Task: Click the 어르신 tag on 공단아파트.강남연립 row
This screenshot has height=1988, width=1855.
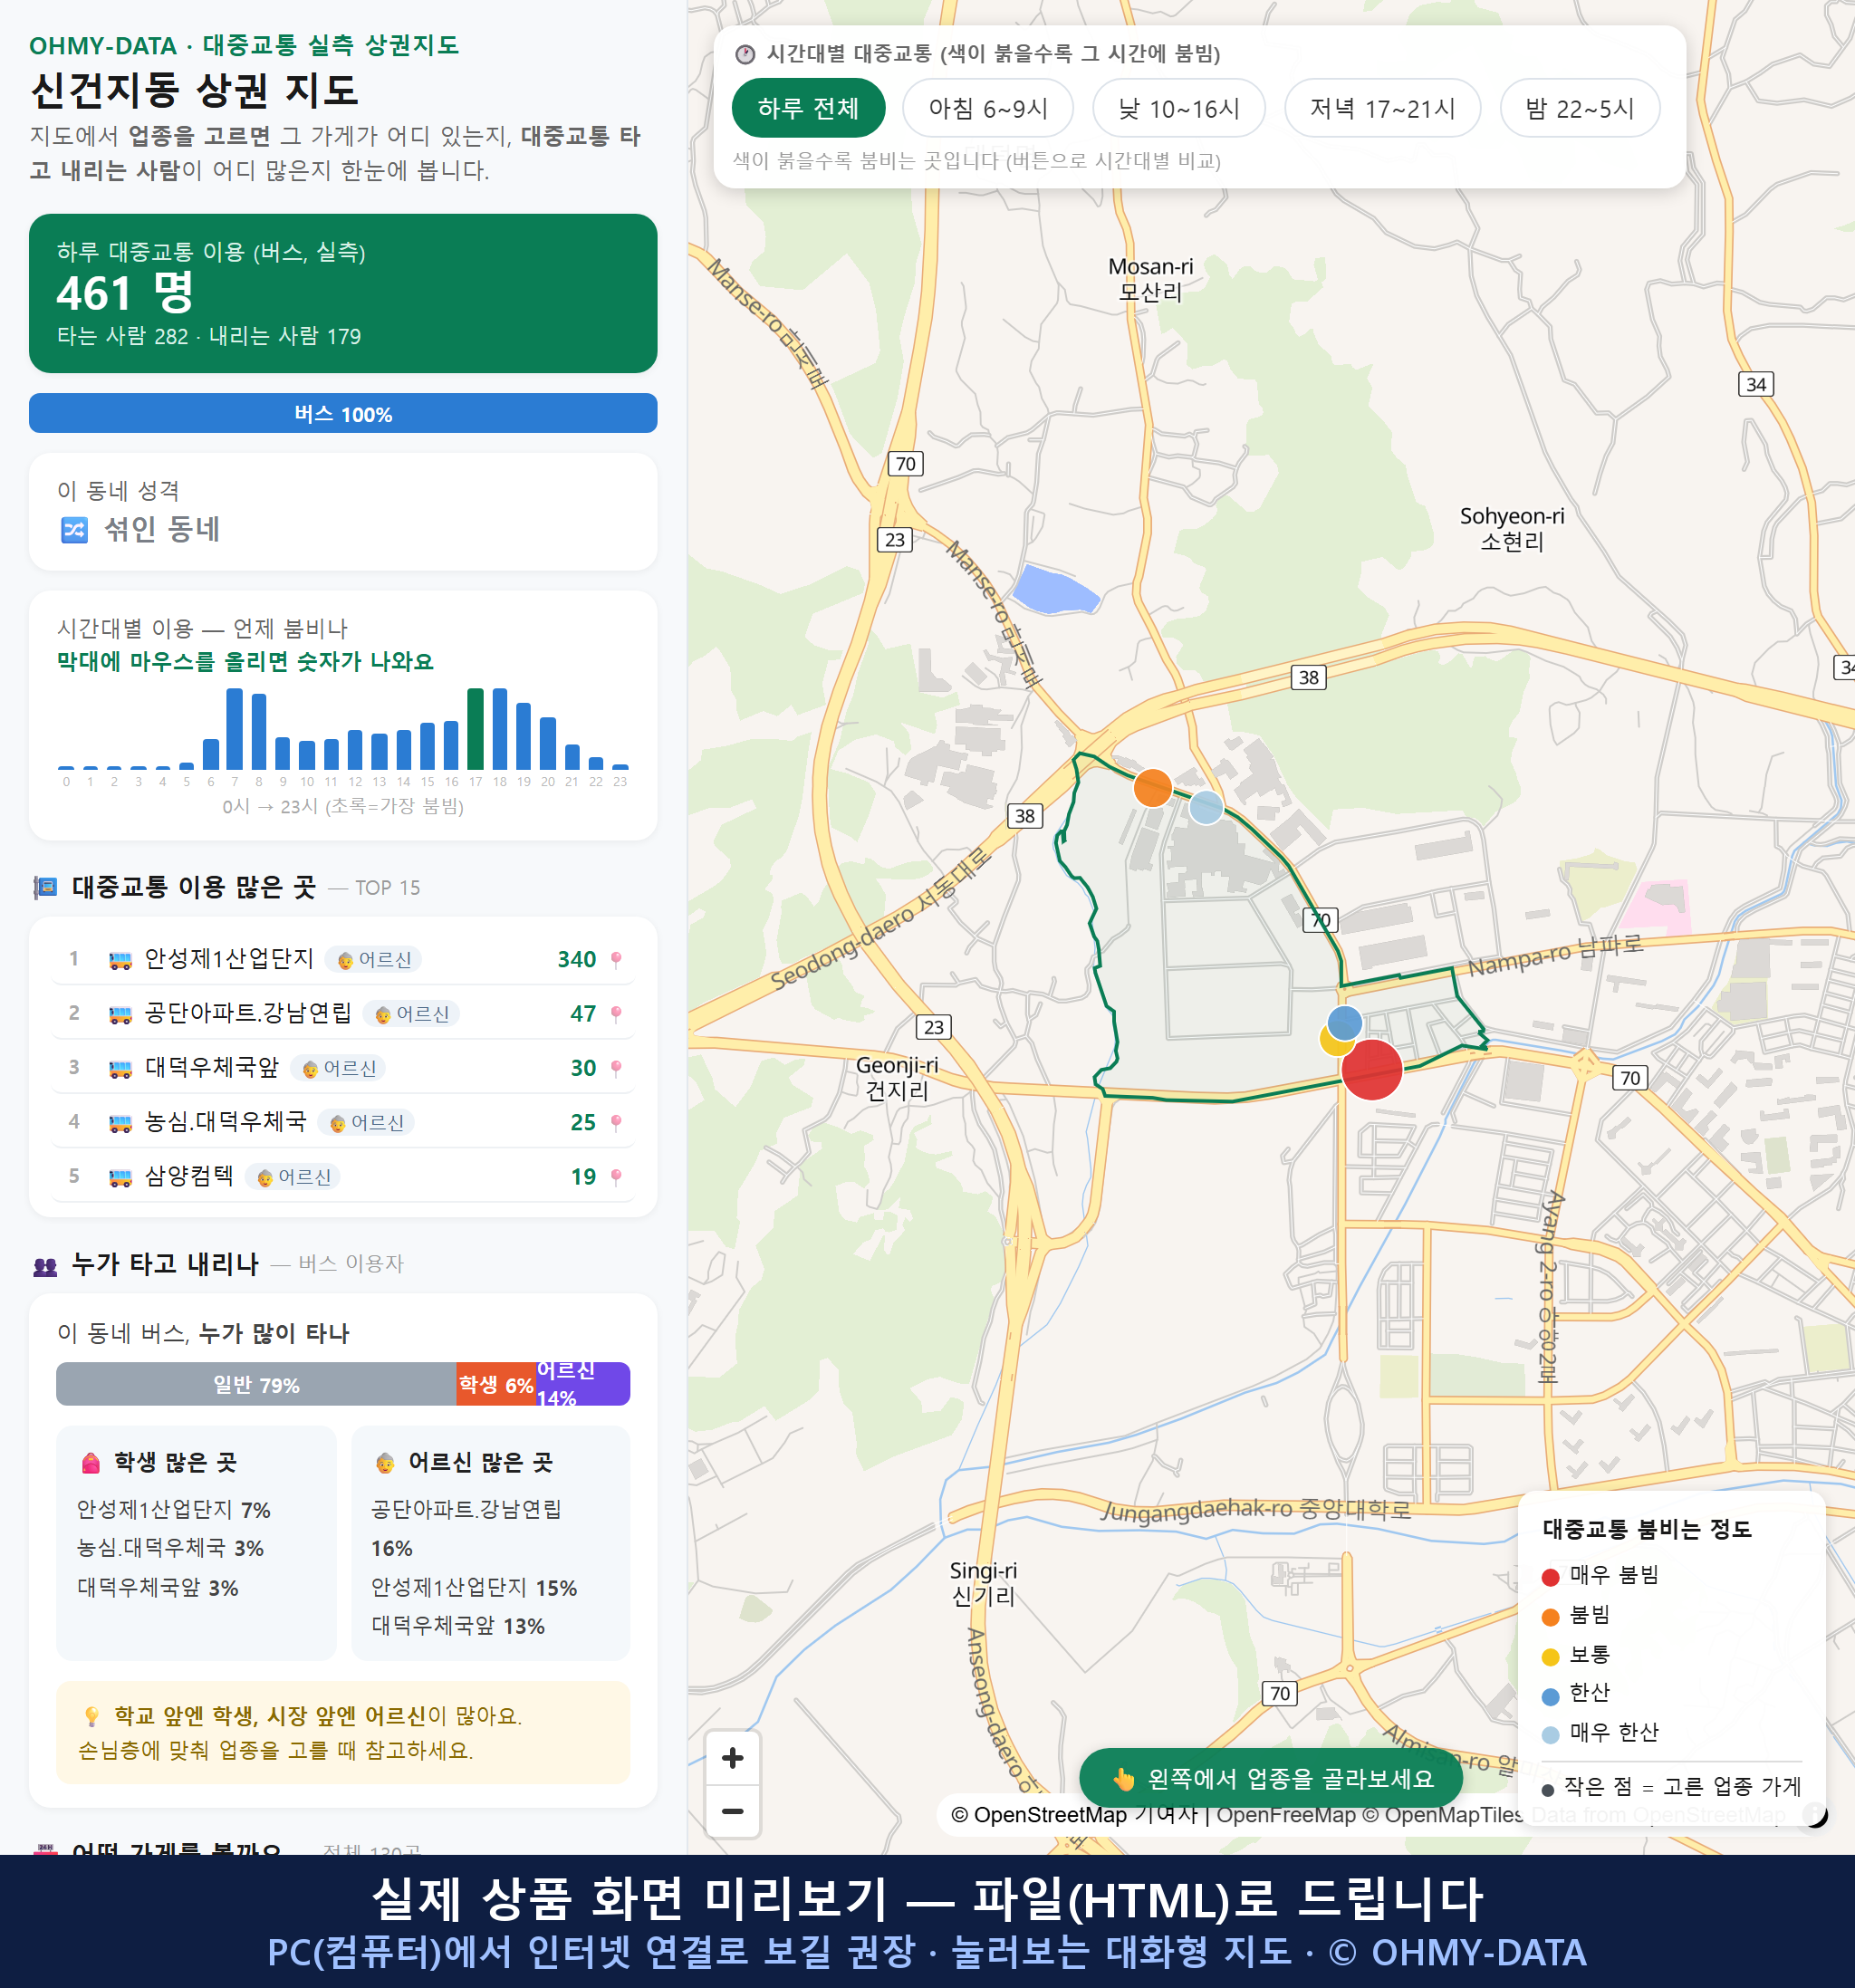Action: click(411, 1014)
